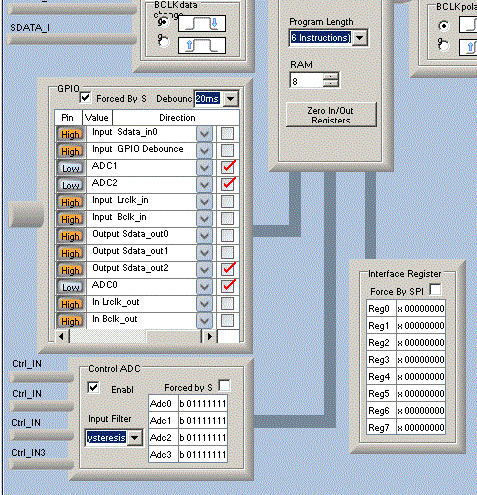Toggle the High button for Output Sdata_out0
The image size is (477, 495).
click(70, 236)
